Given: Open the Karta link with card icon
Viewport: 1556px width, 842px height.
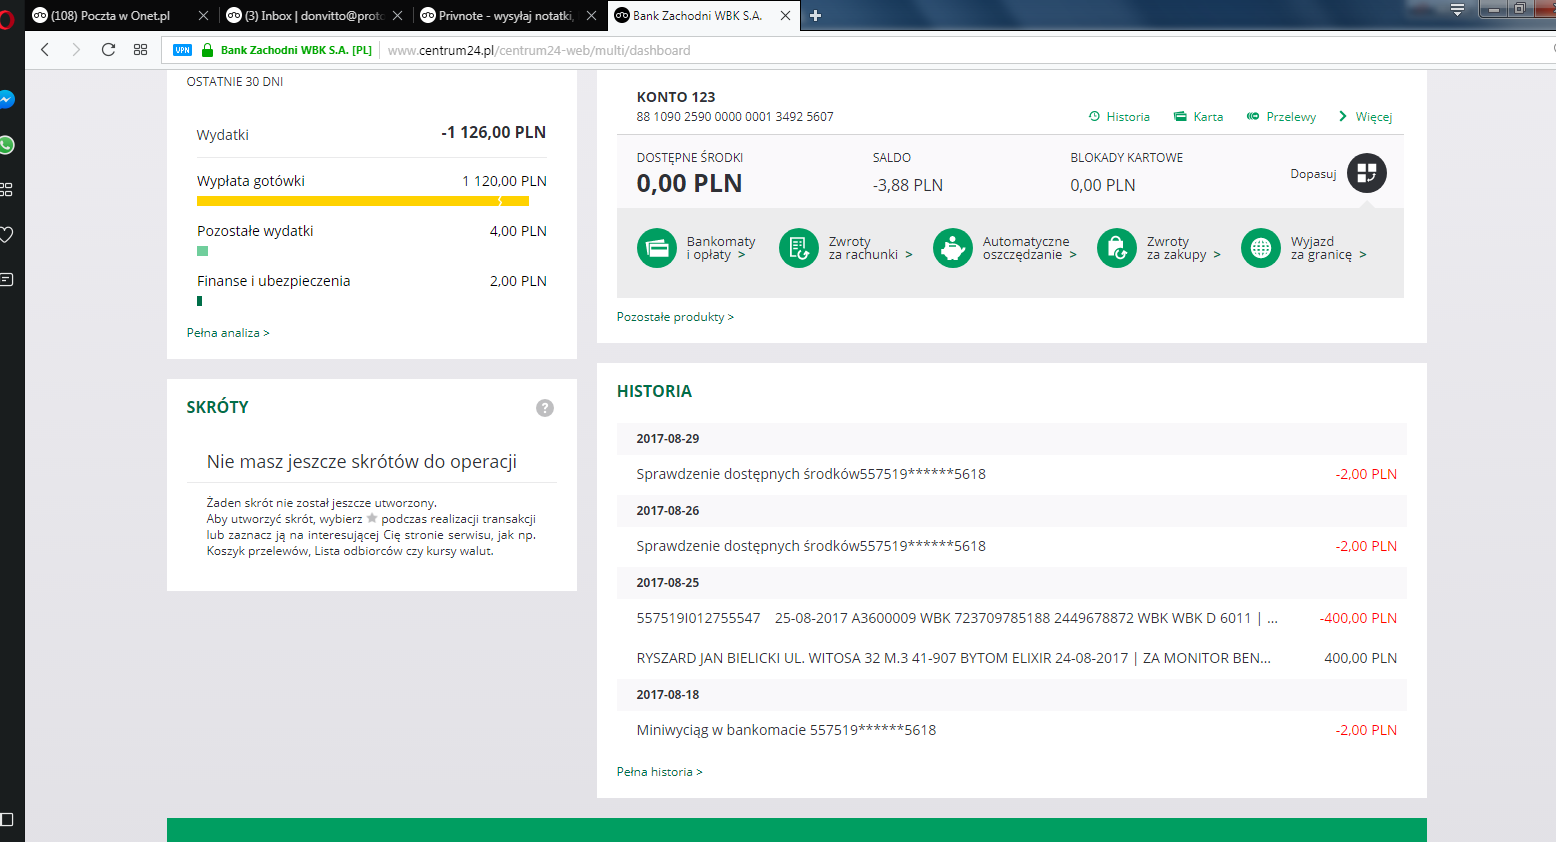Looking at the screenshot, I should [x=1198, y=117].
